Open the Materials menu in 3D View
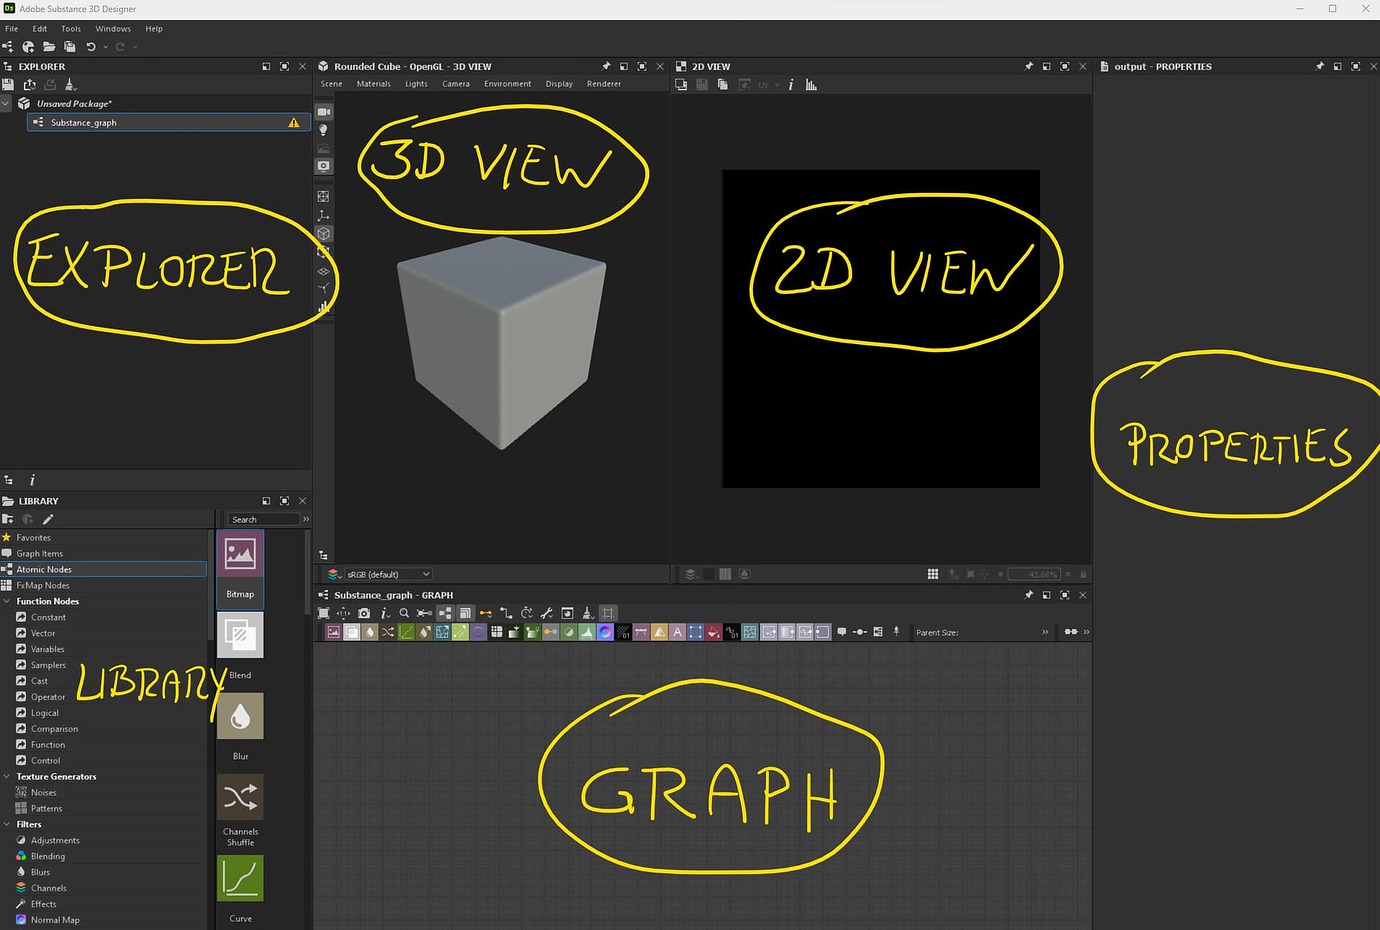The image size is (1380, 930). tap(373, 84)
